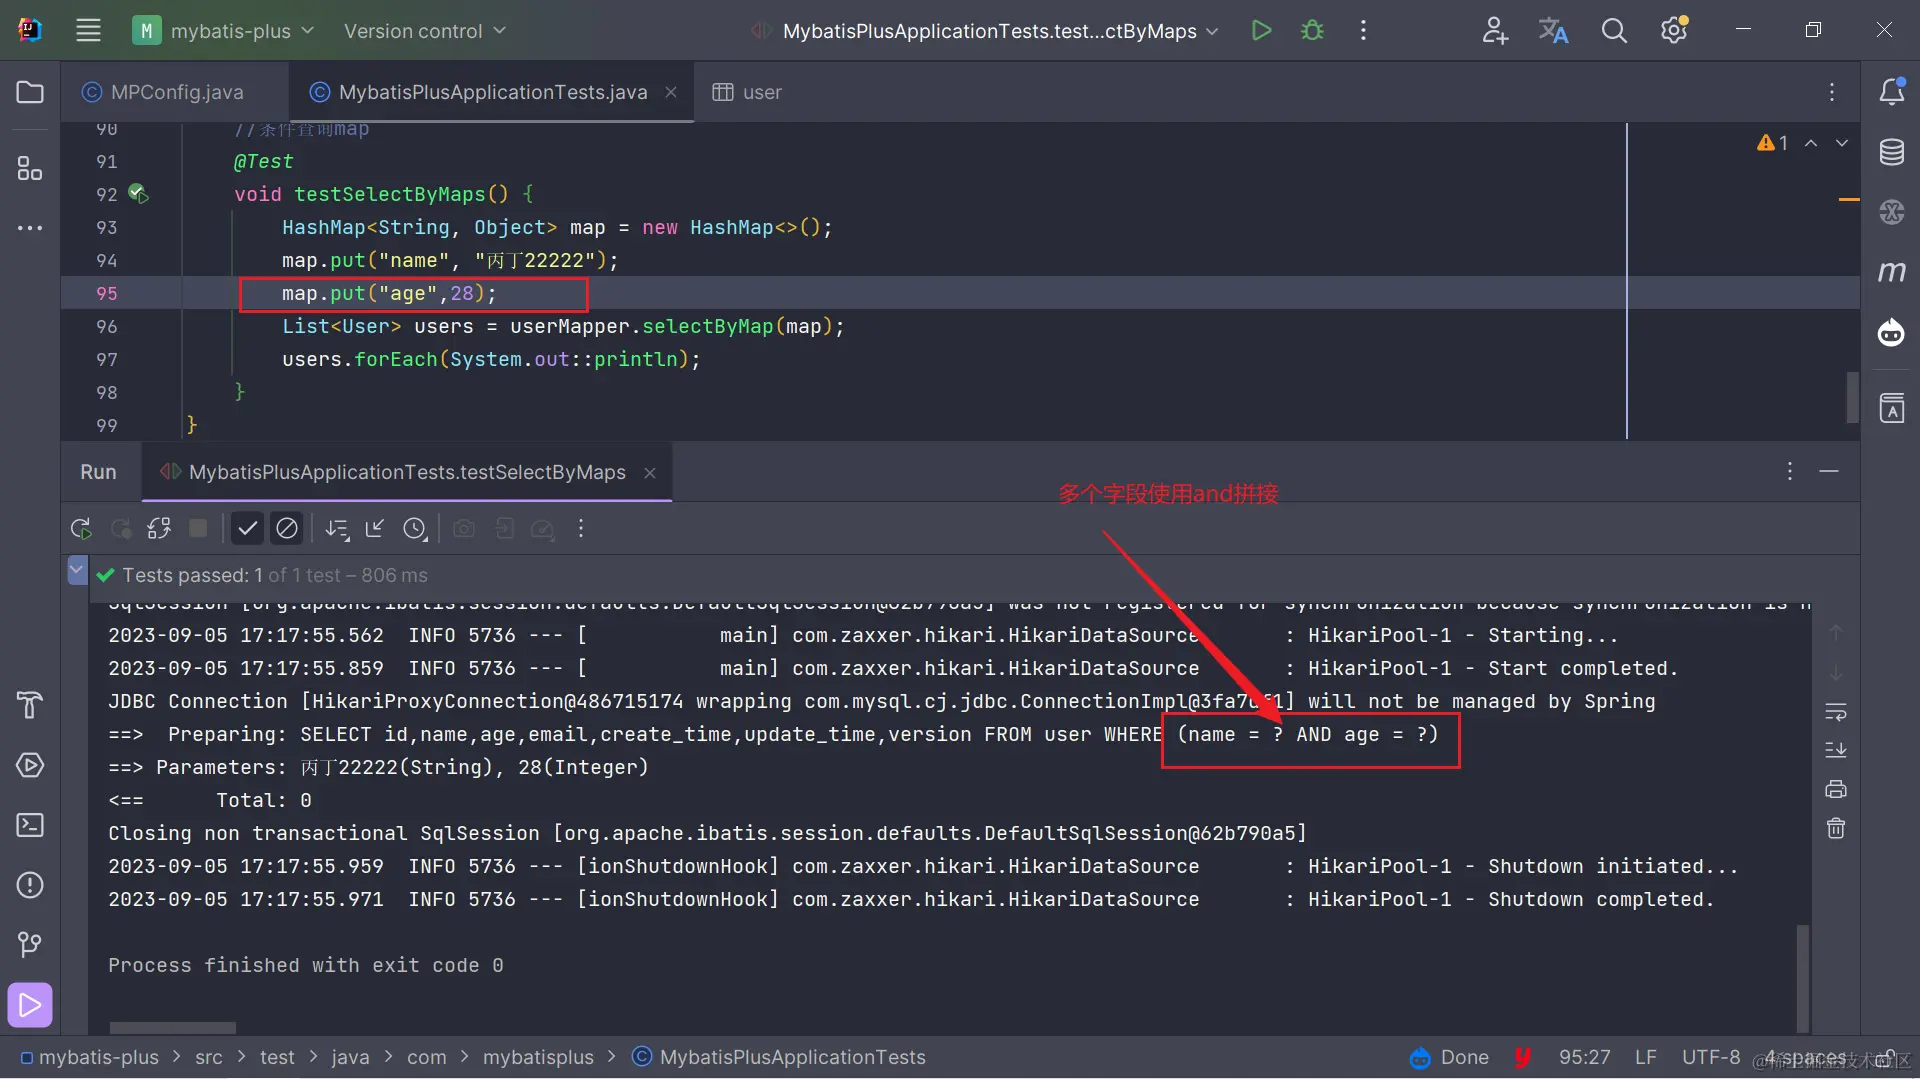This screenshot has width=1920, height=1079.
Task: Open the main hamburger menu
Action: pos(88,30)
